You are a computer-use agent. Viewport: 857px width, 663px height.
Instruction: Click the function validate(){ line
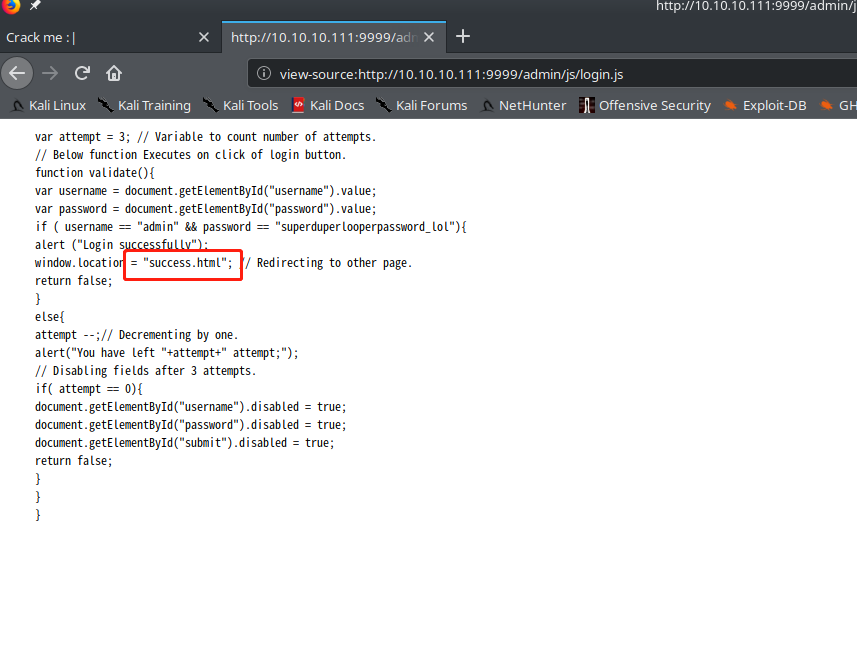95,173
